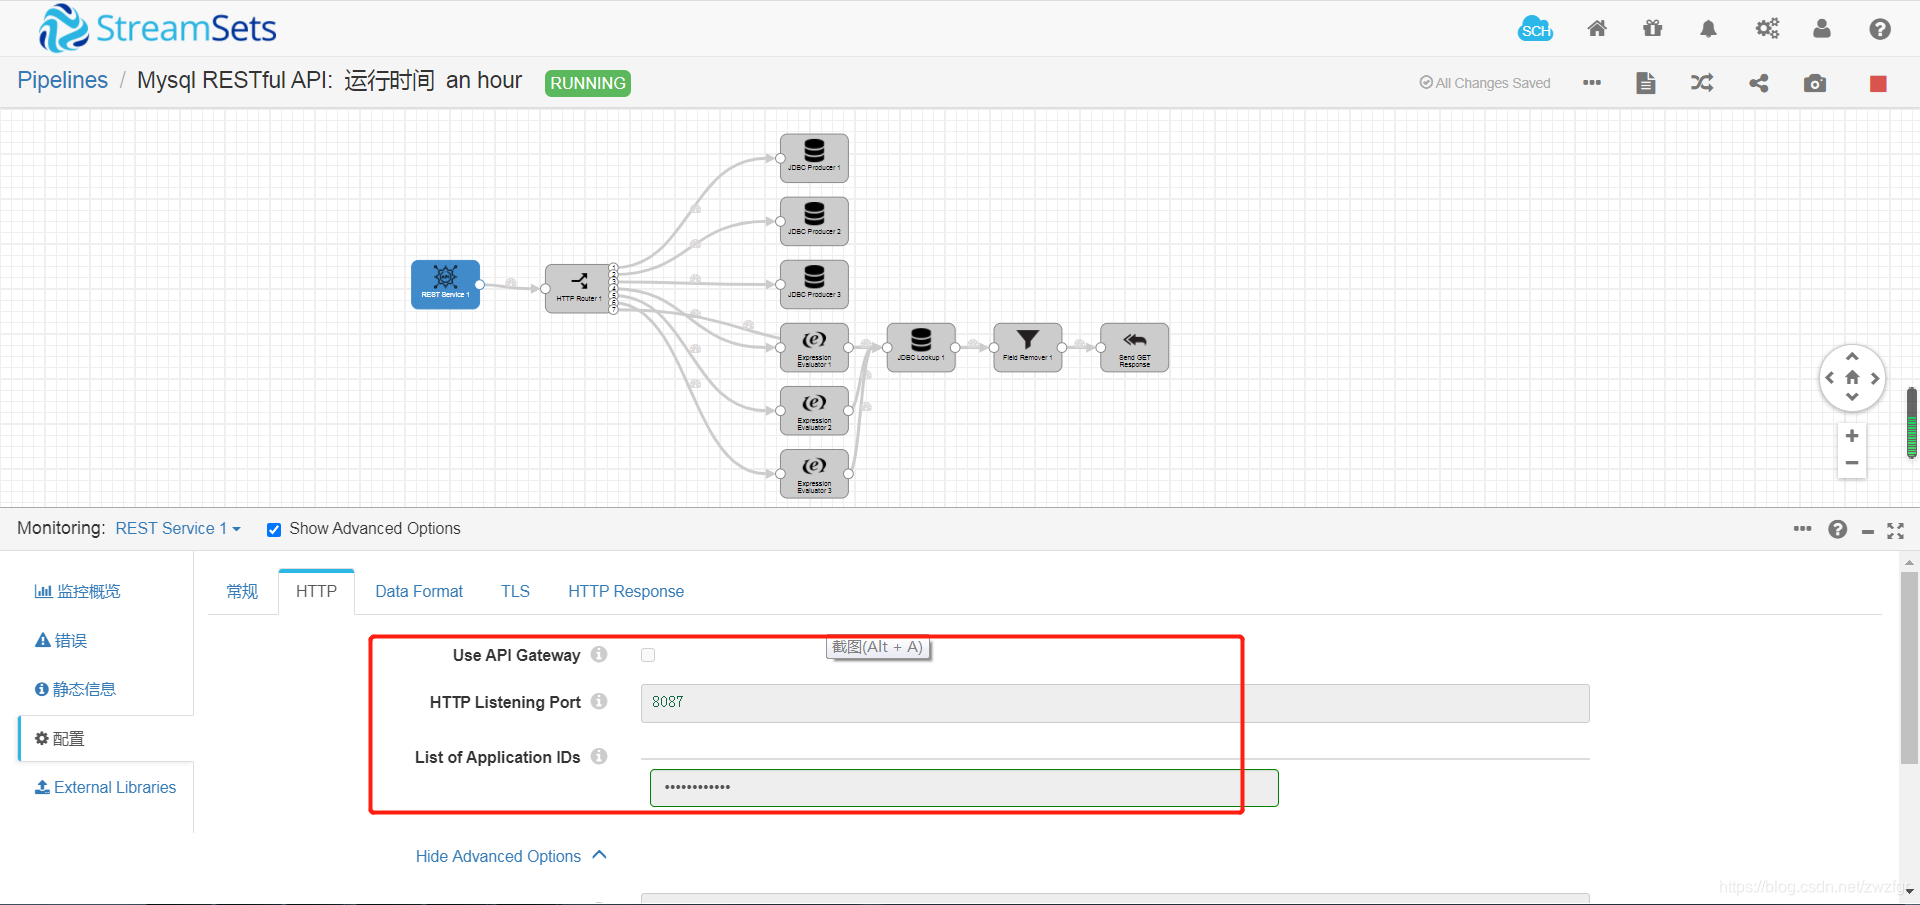This screenshot has width=1920, height=905.
Task: Collapse with Hide Advanced Options link
Action: pos(511,856)
